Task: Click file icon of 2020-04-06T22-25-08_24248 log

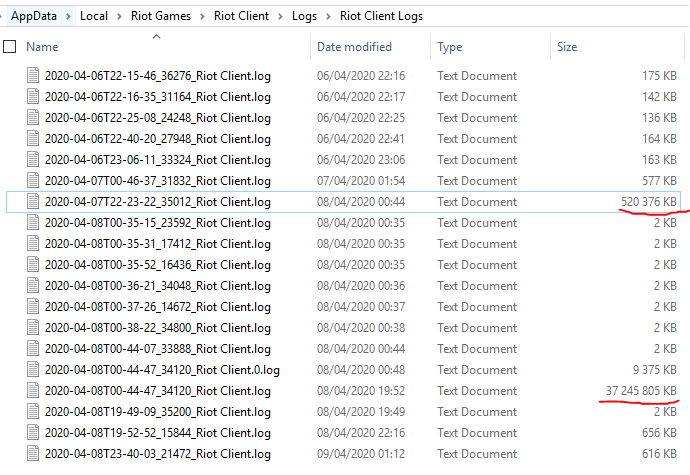Action: point(33,118)
